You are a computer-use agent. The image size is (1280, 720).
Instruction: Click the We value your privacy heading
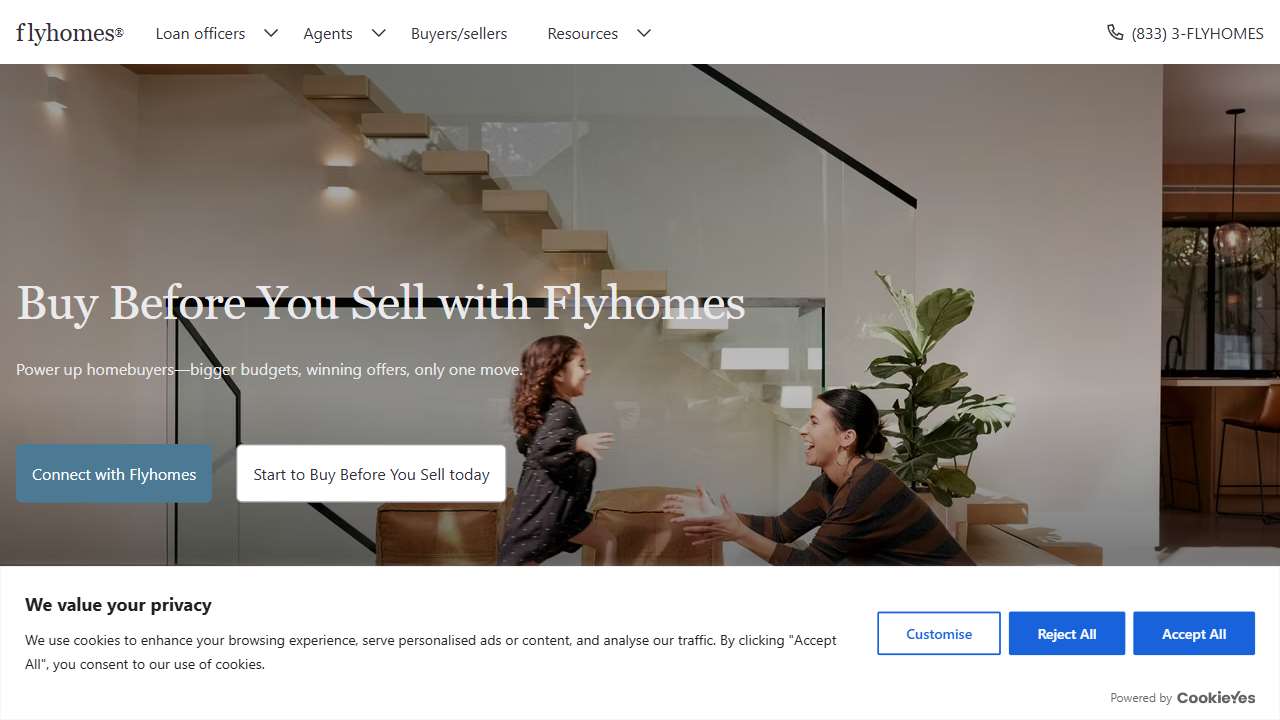click(x=118, y=605)
